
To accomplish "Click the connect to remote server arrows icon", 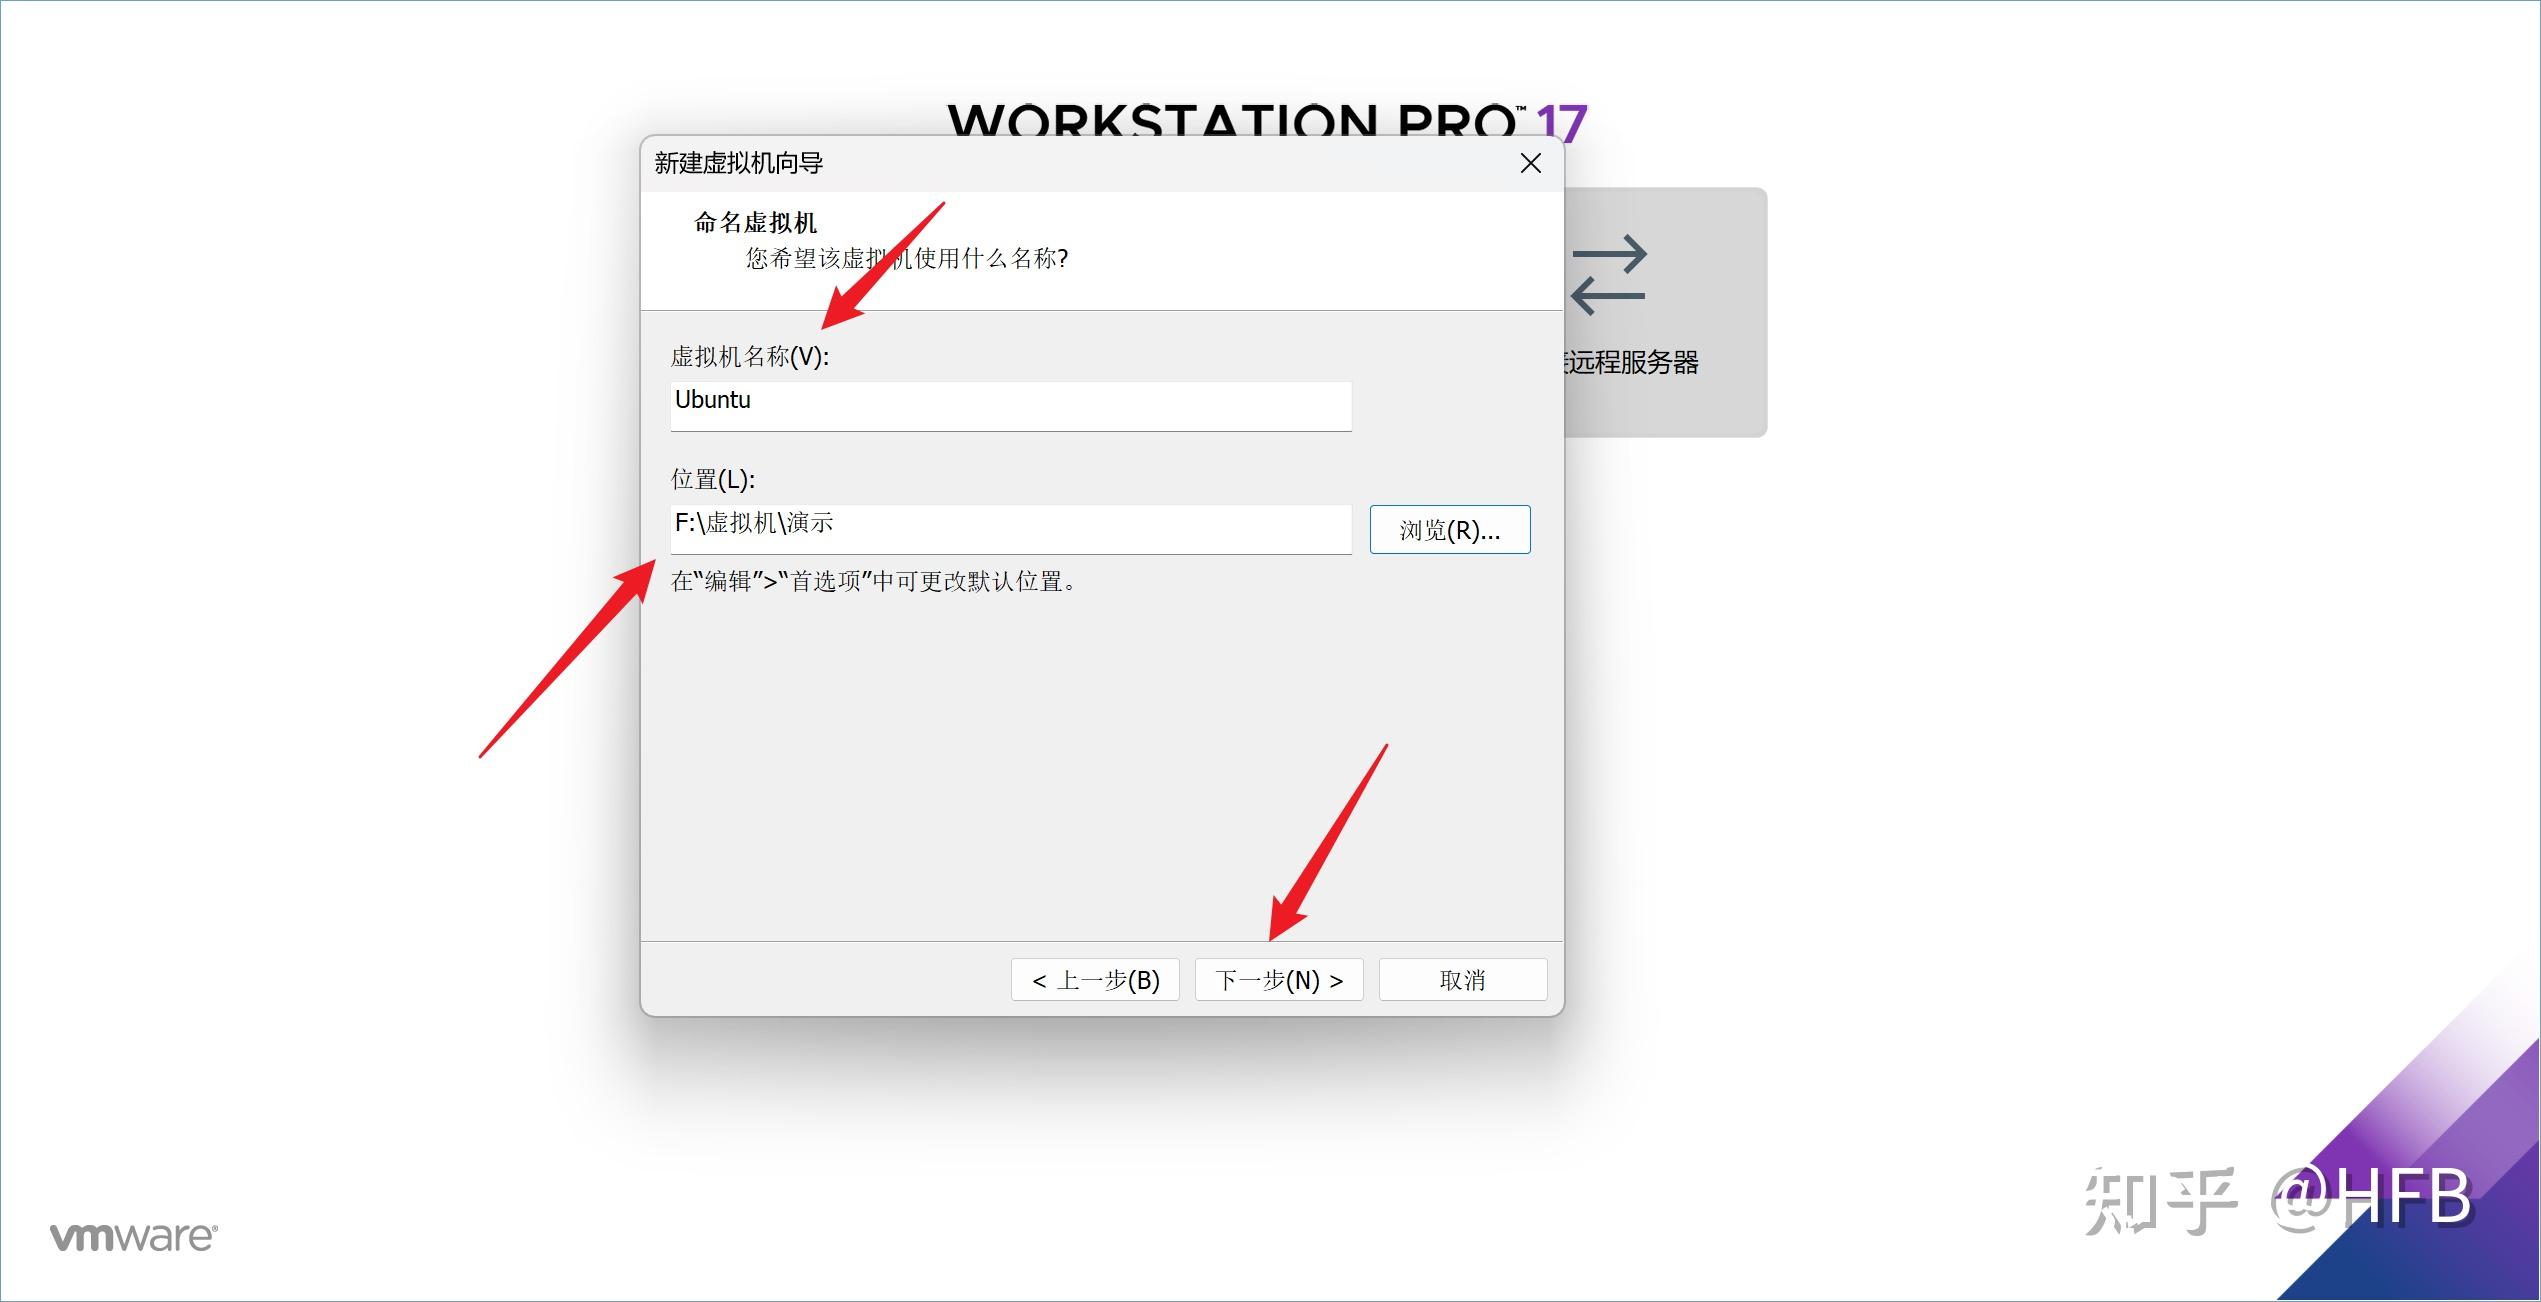I will [1608, 274].
